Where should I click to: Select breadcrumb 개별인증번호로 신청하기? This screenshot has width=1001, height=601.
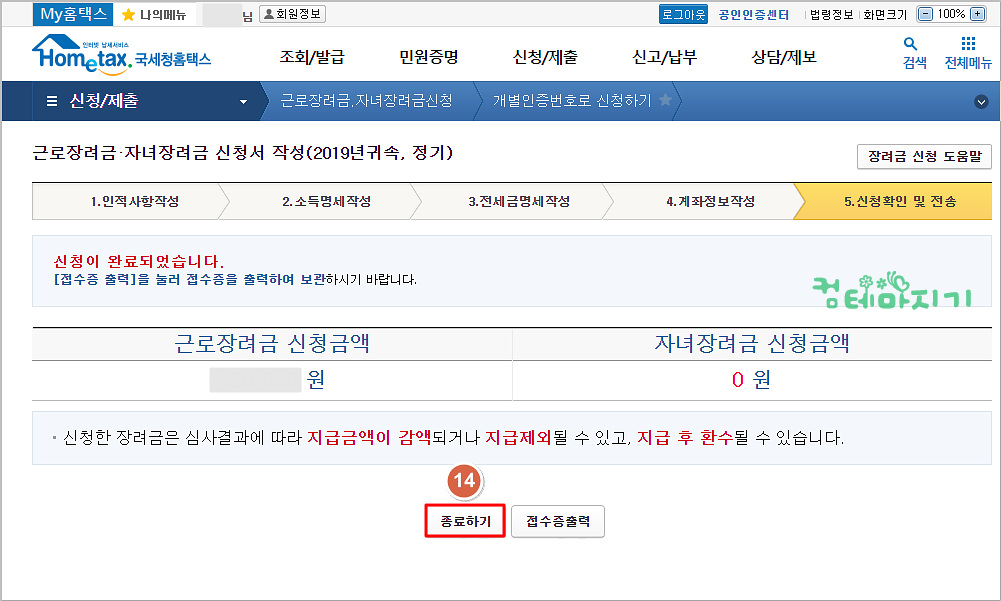pos(572,100)
